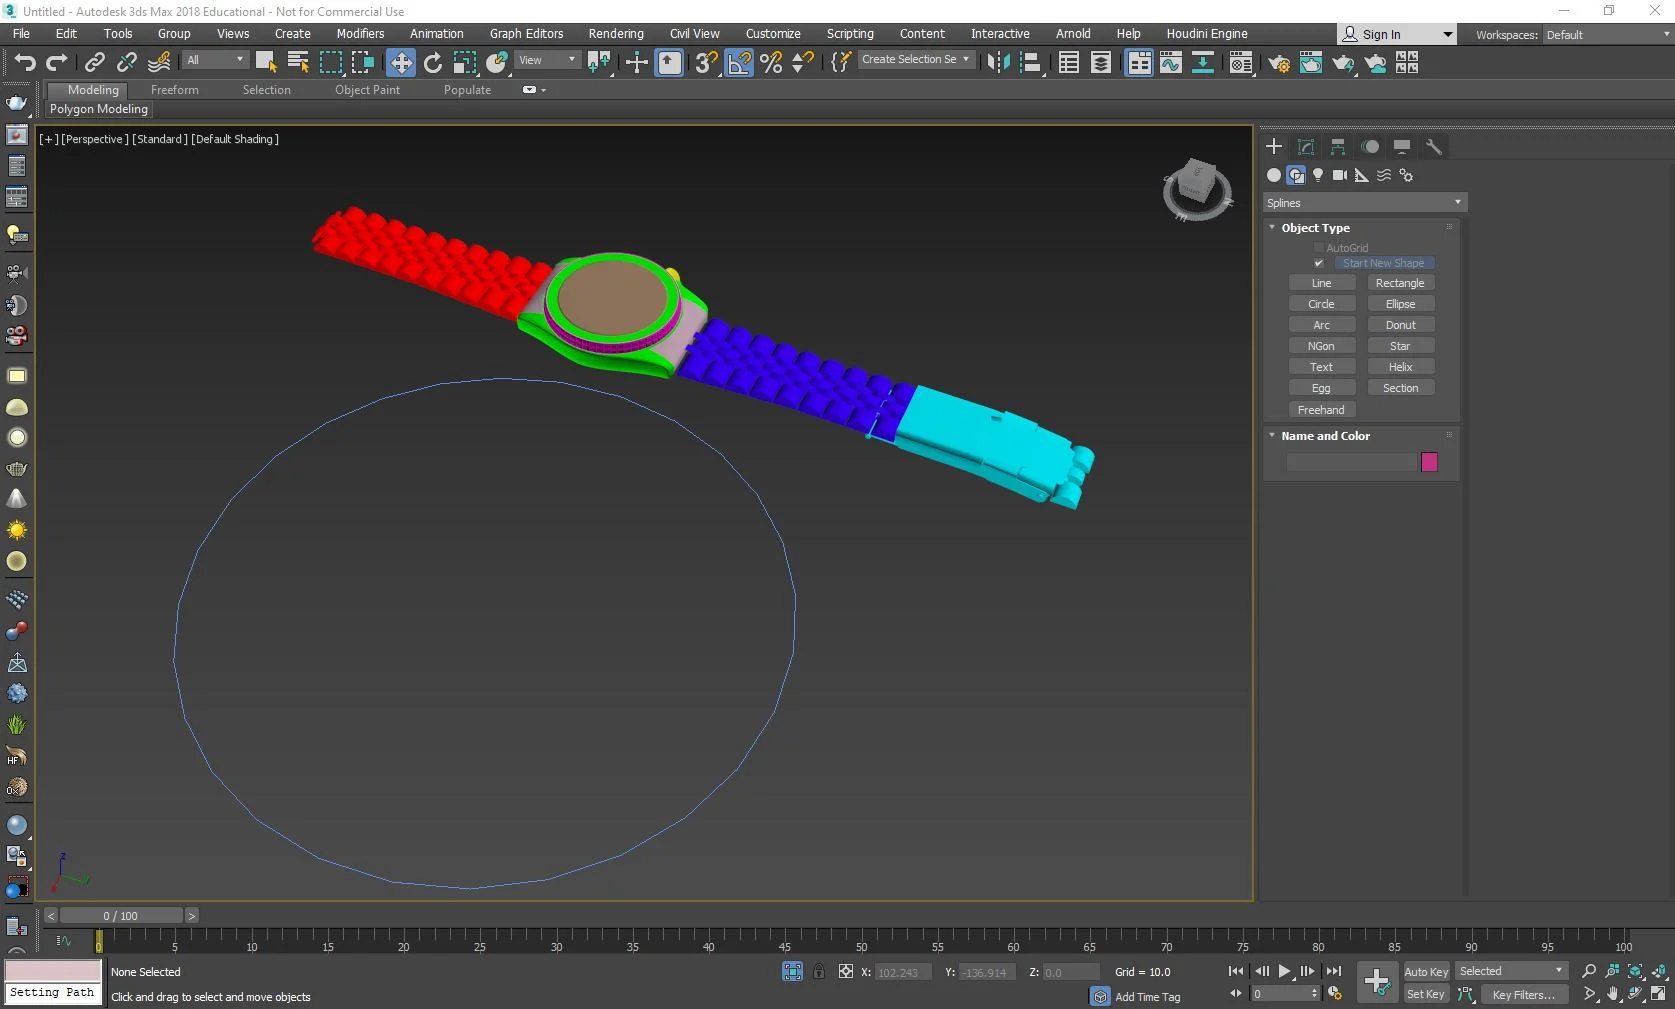1675x1009 pixels.
Task: Open the Utilities wrench tab
Action: coord(1434,147)
